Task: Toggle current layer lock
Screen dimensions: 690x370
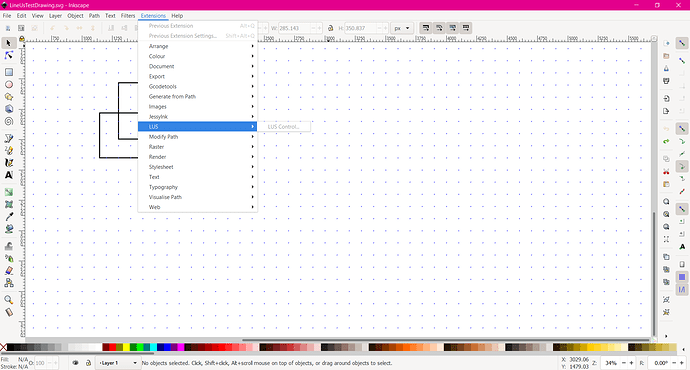Action: [88, 363]
